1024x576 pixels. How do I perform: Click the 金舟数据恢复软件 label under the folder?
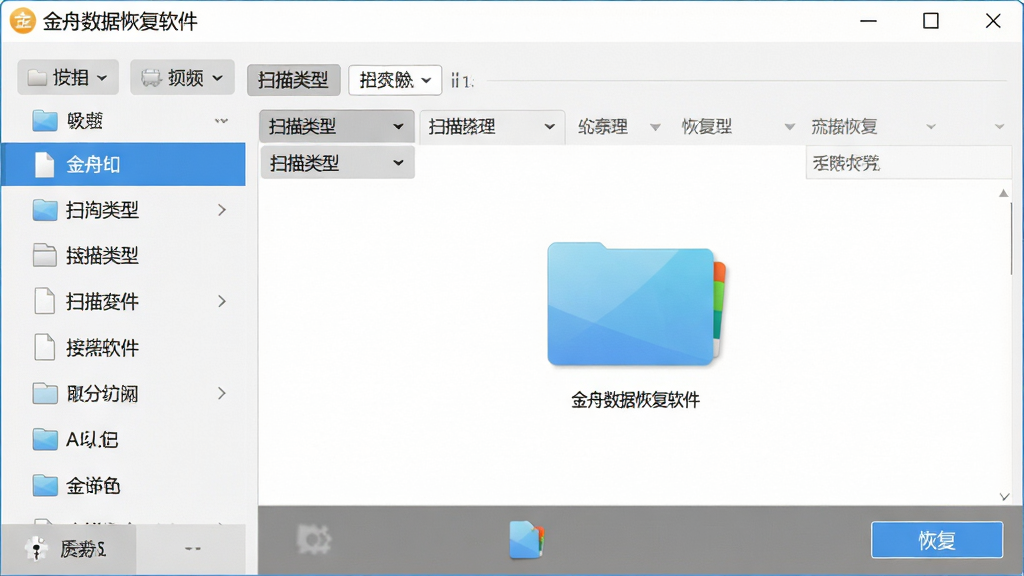635,400
